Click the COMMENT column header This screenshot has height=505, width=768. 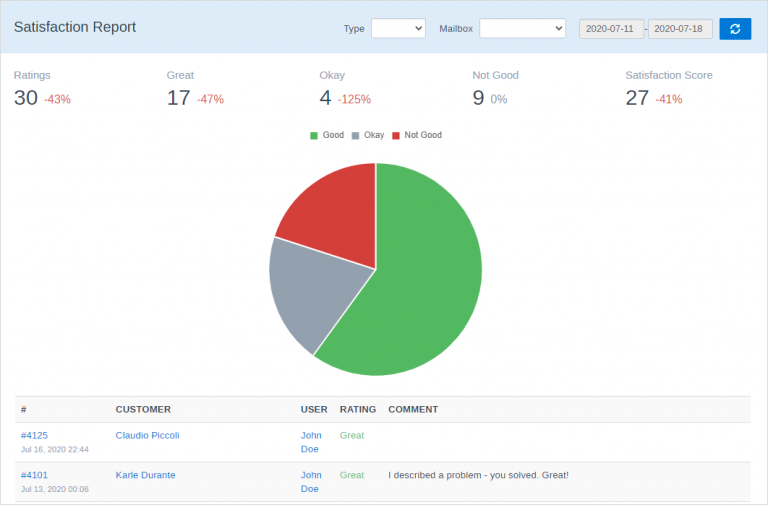coord(413,409)
